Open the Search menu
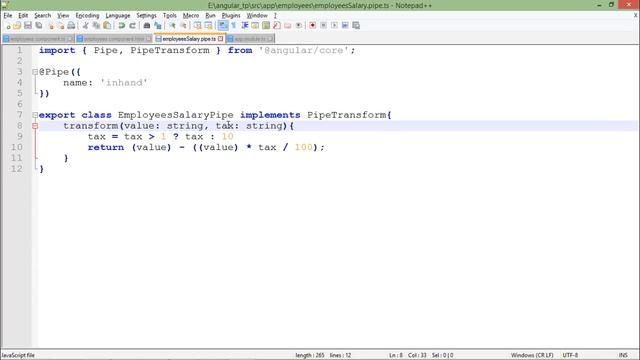The width and height of the screenshot is (640, 360). (42, 16)
